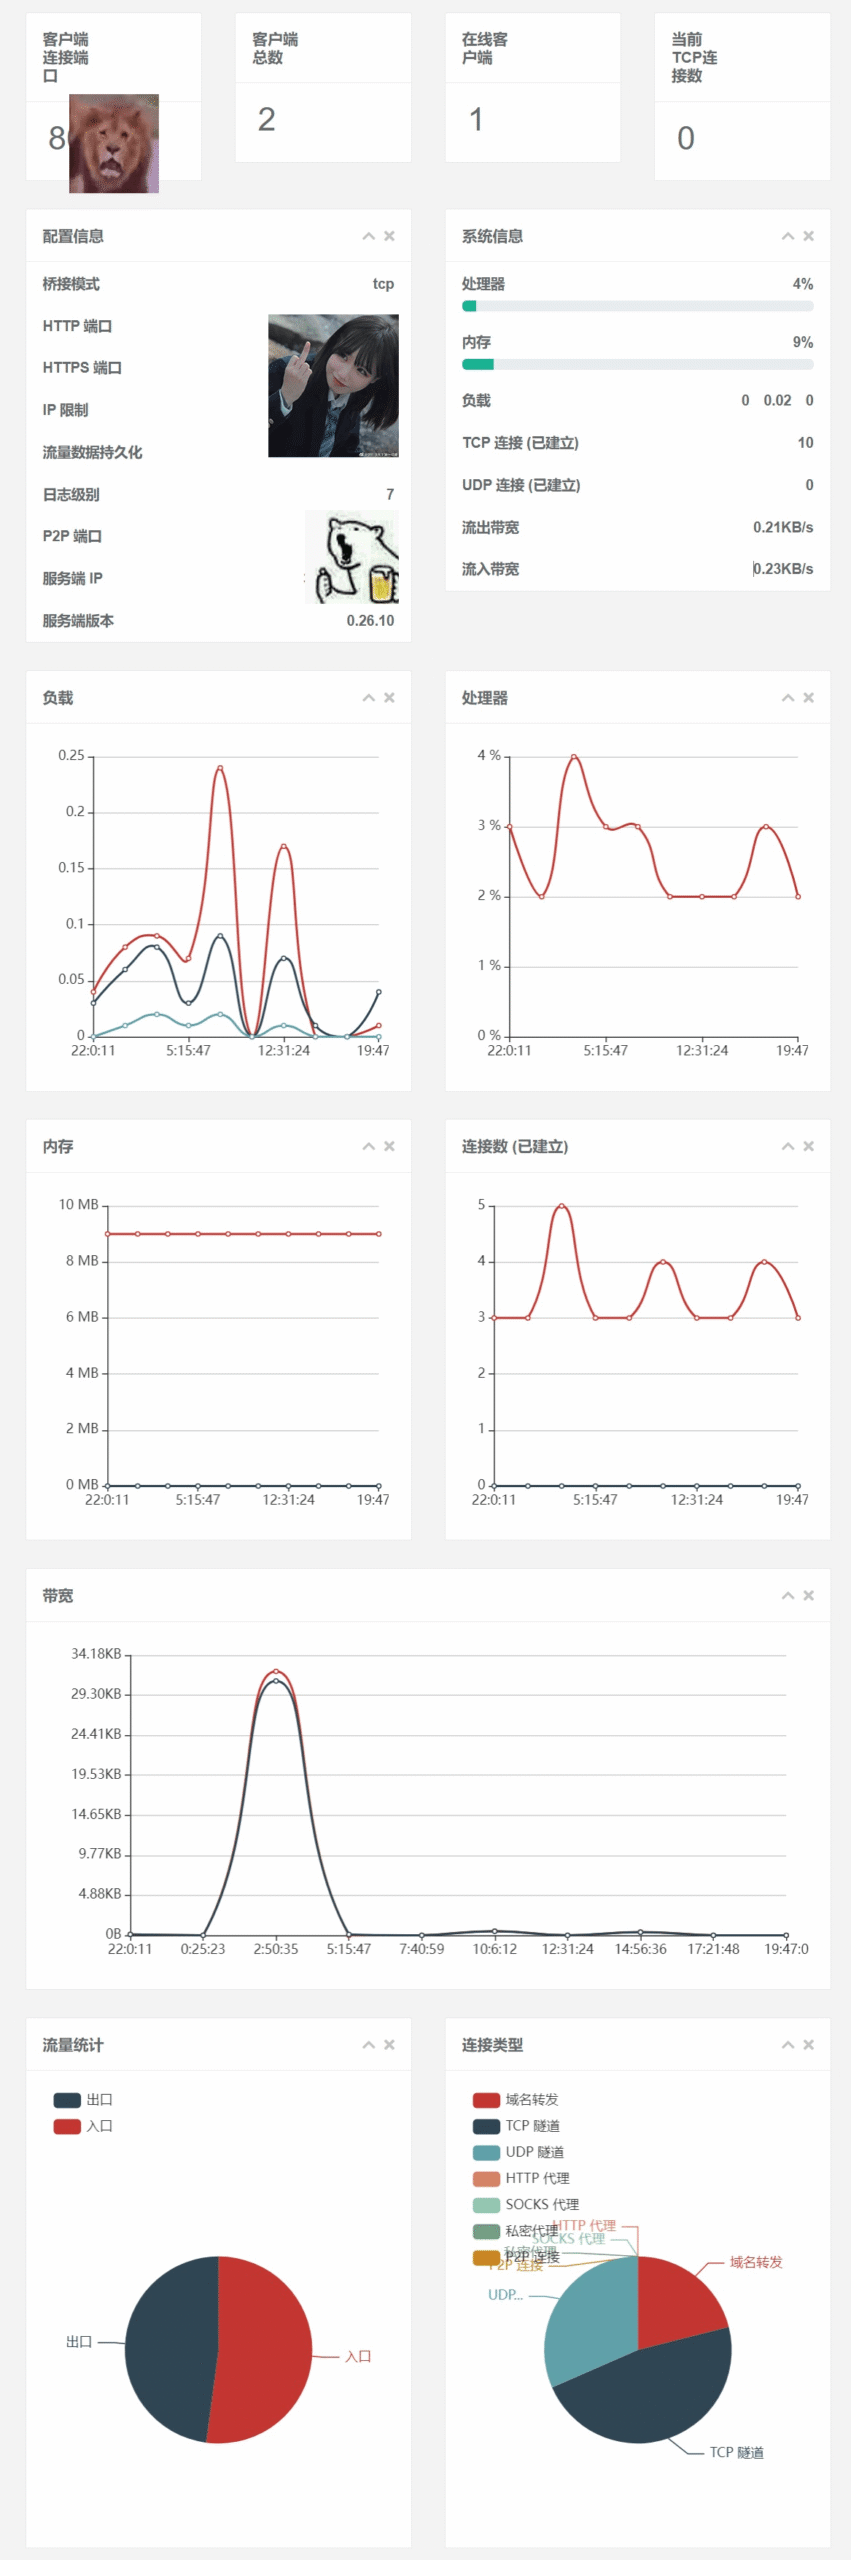
Task: Close the 内存 chart panel
Action: pos(389,1146)
